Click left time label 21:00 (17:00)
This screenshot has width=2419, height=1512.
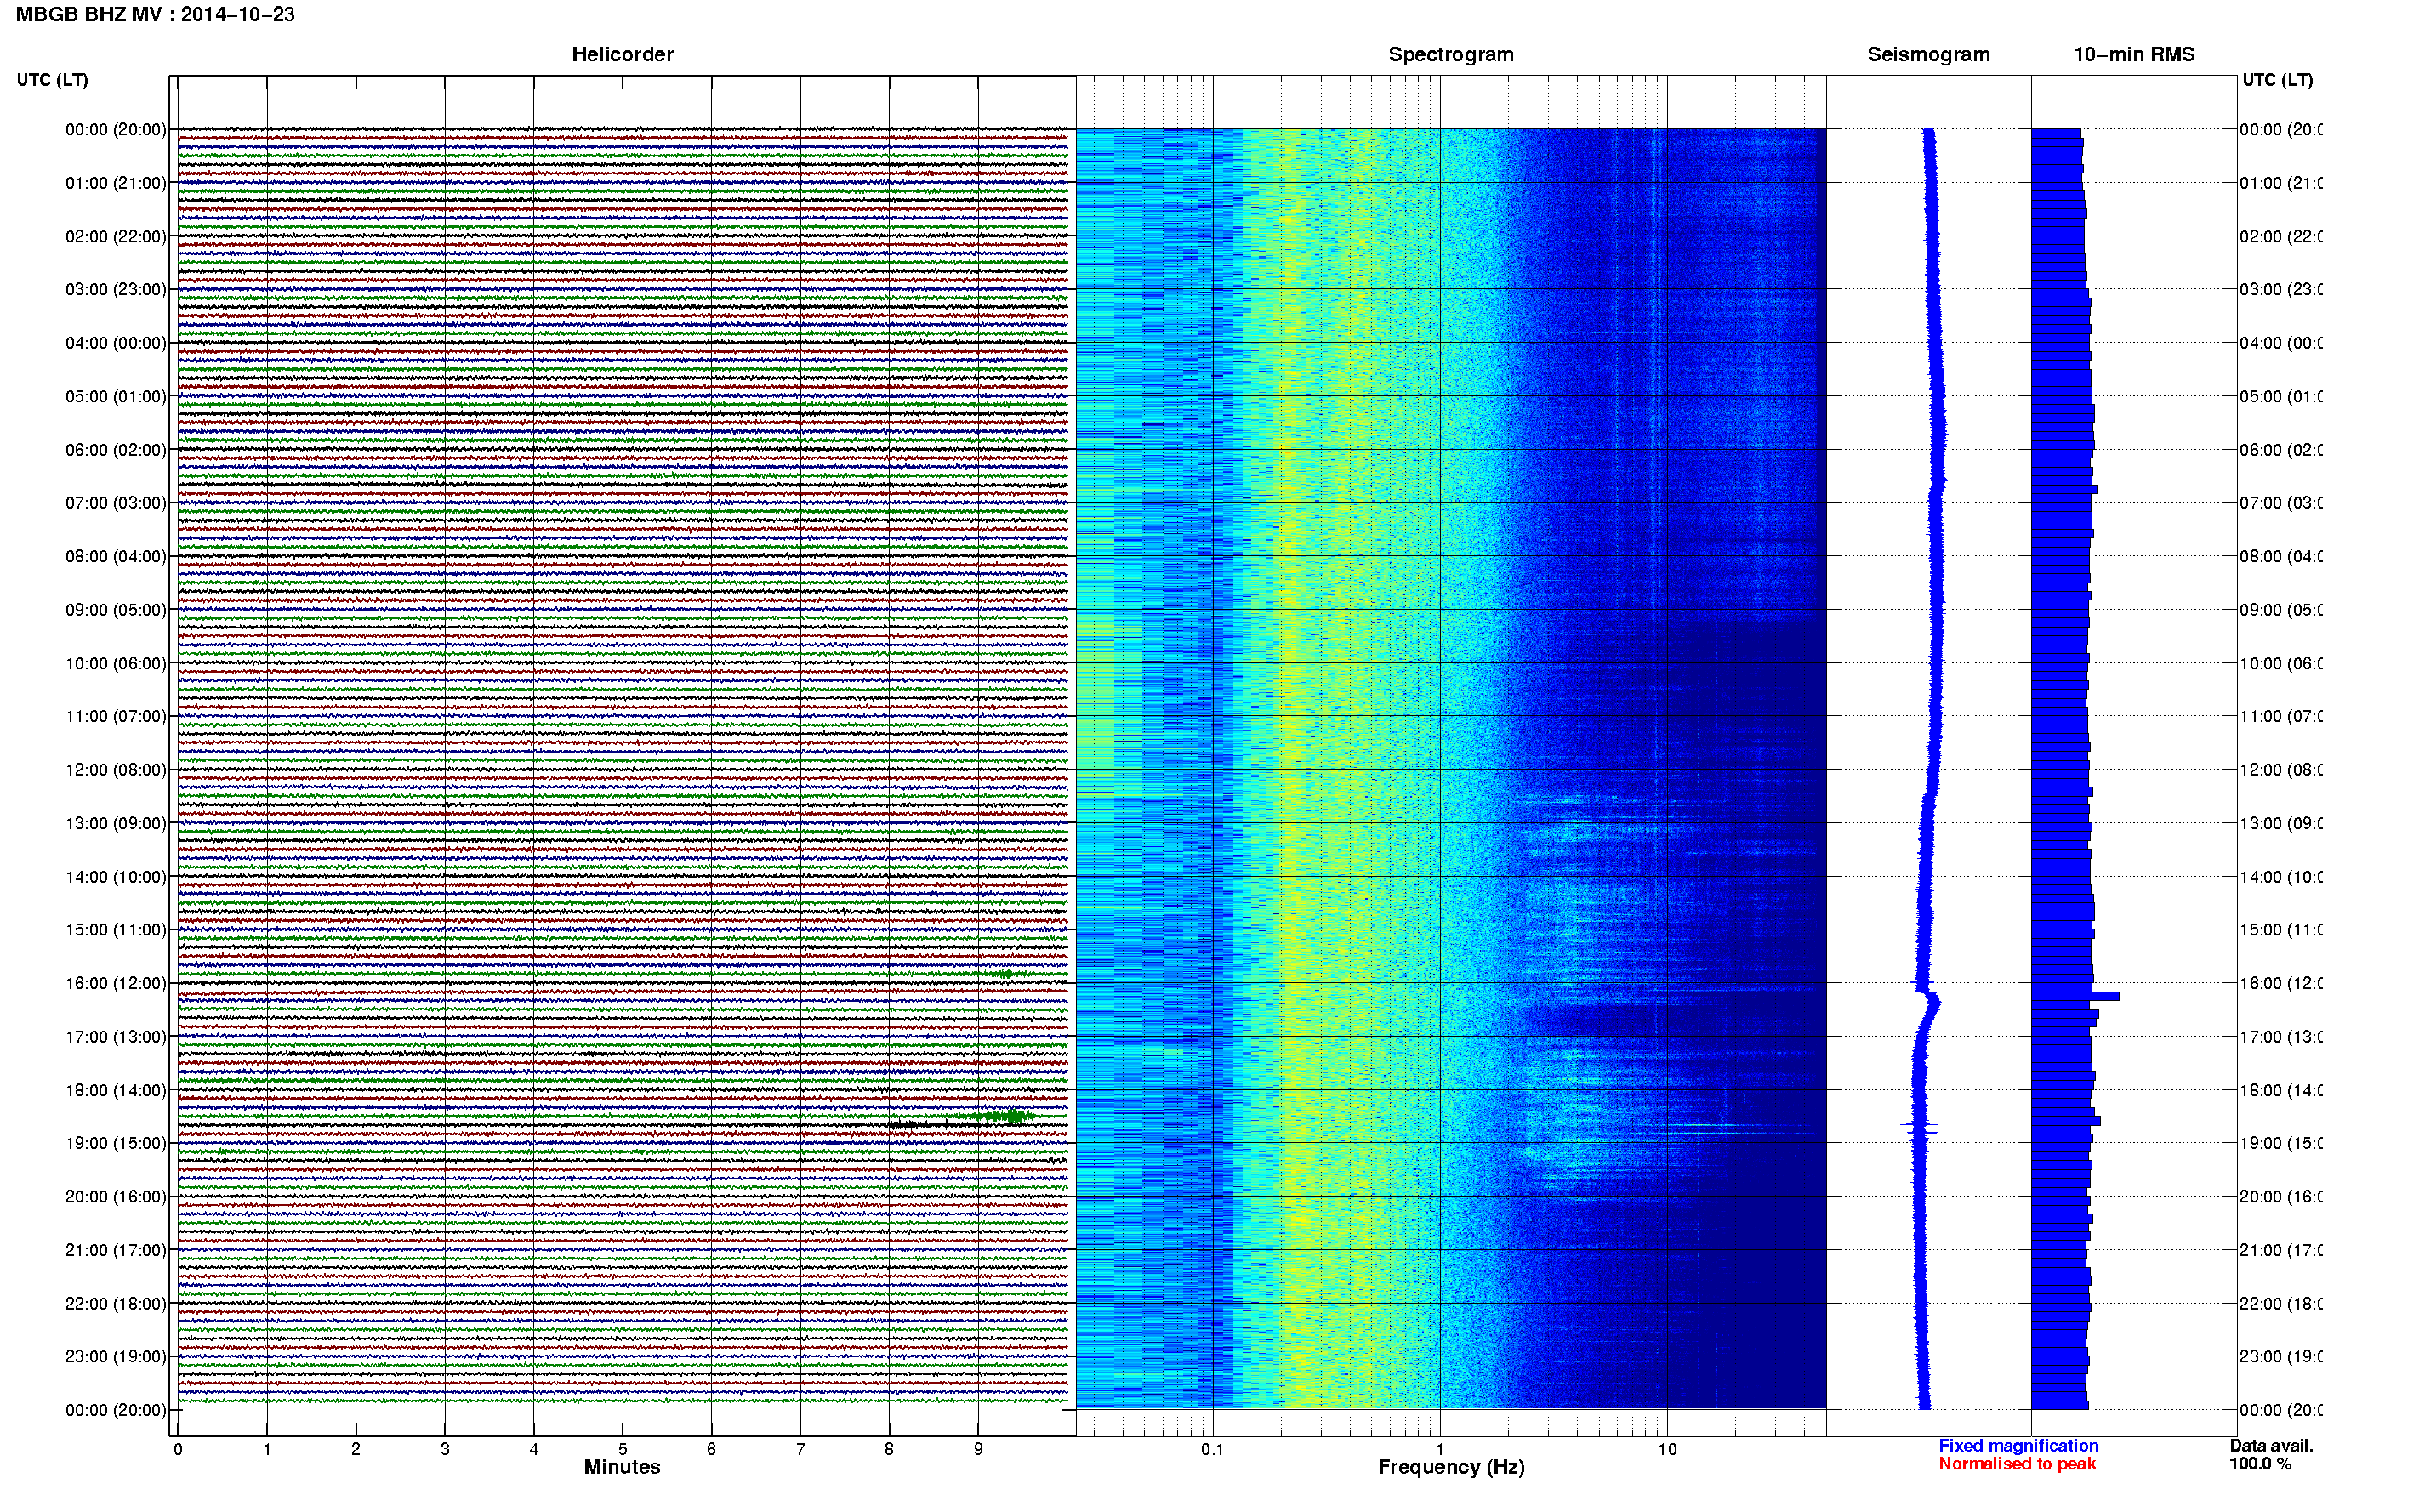(115, 1250)
